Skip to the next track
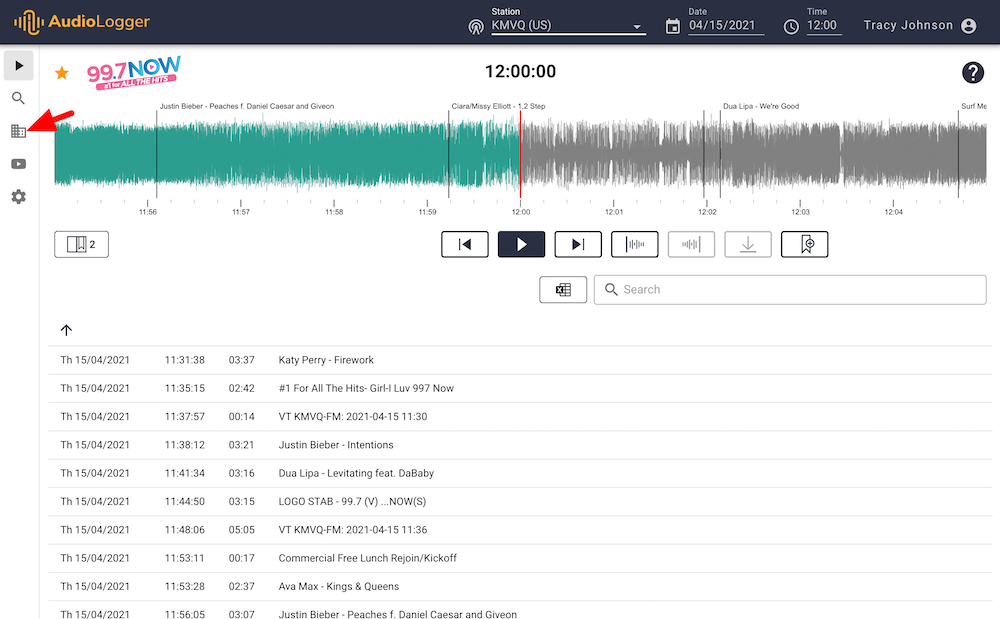 point(577,243)
